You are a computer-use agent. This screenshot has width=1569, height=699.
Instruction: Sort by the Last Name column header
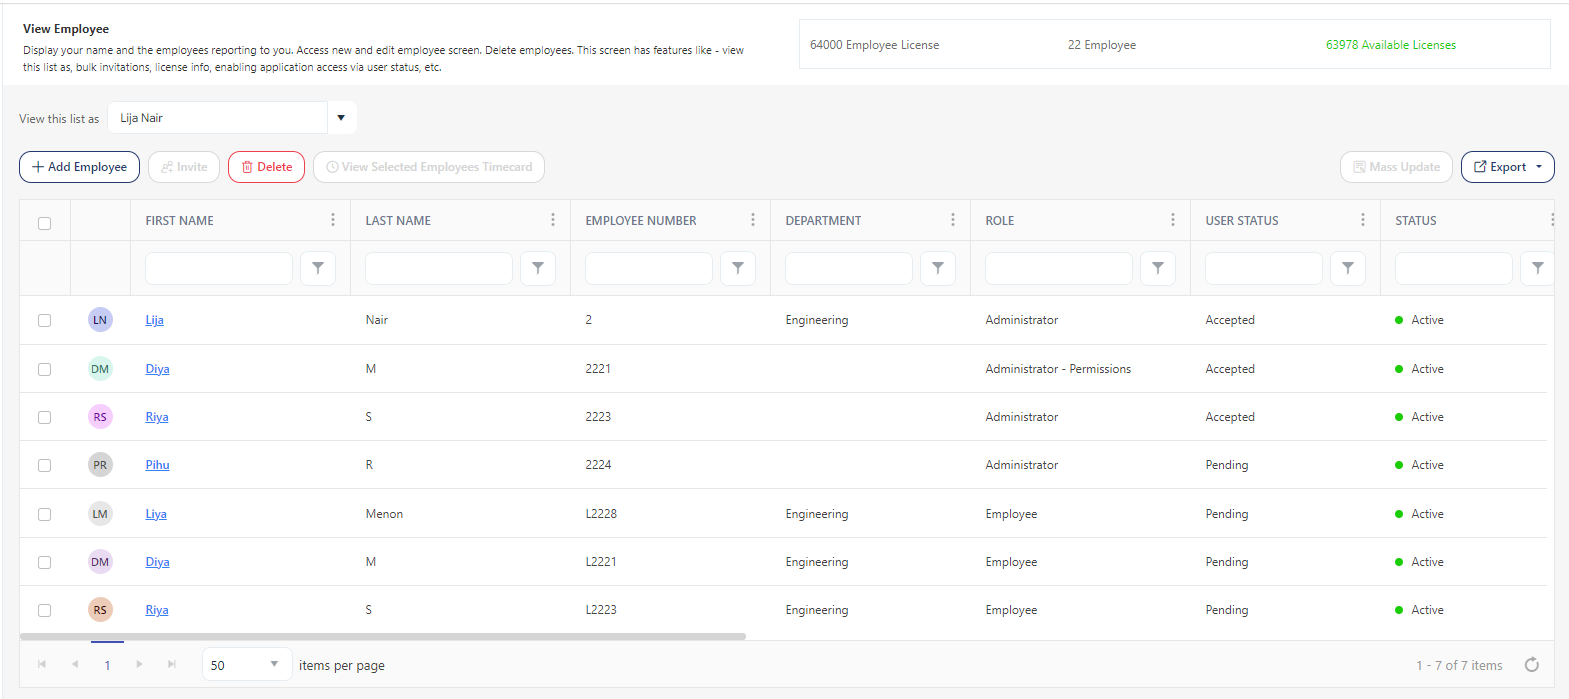coord(398,221)
